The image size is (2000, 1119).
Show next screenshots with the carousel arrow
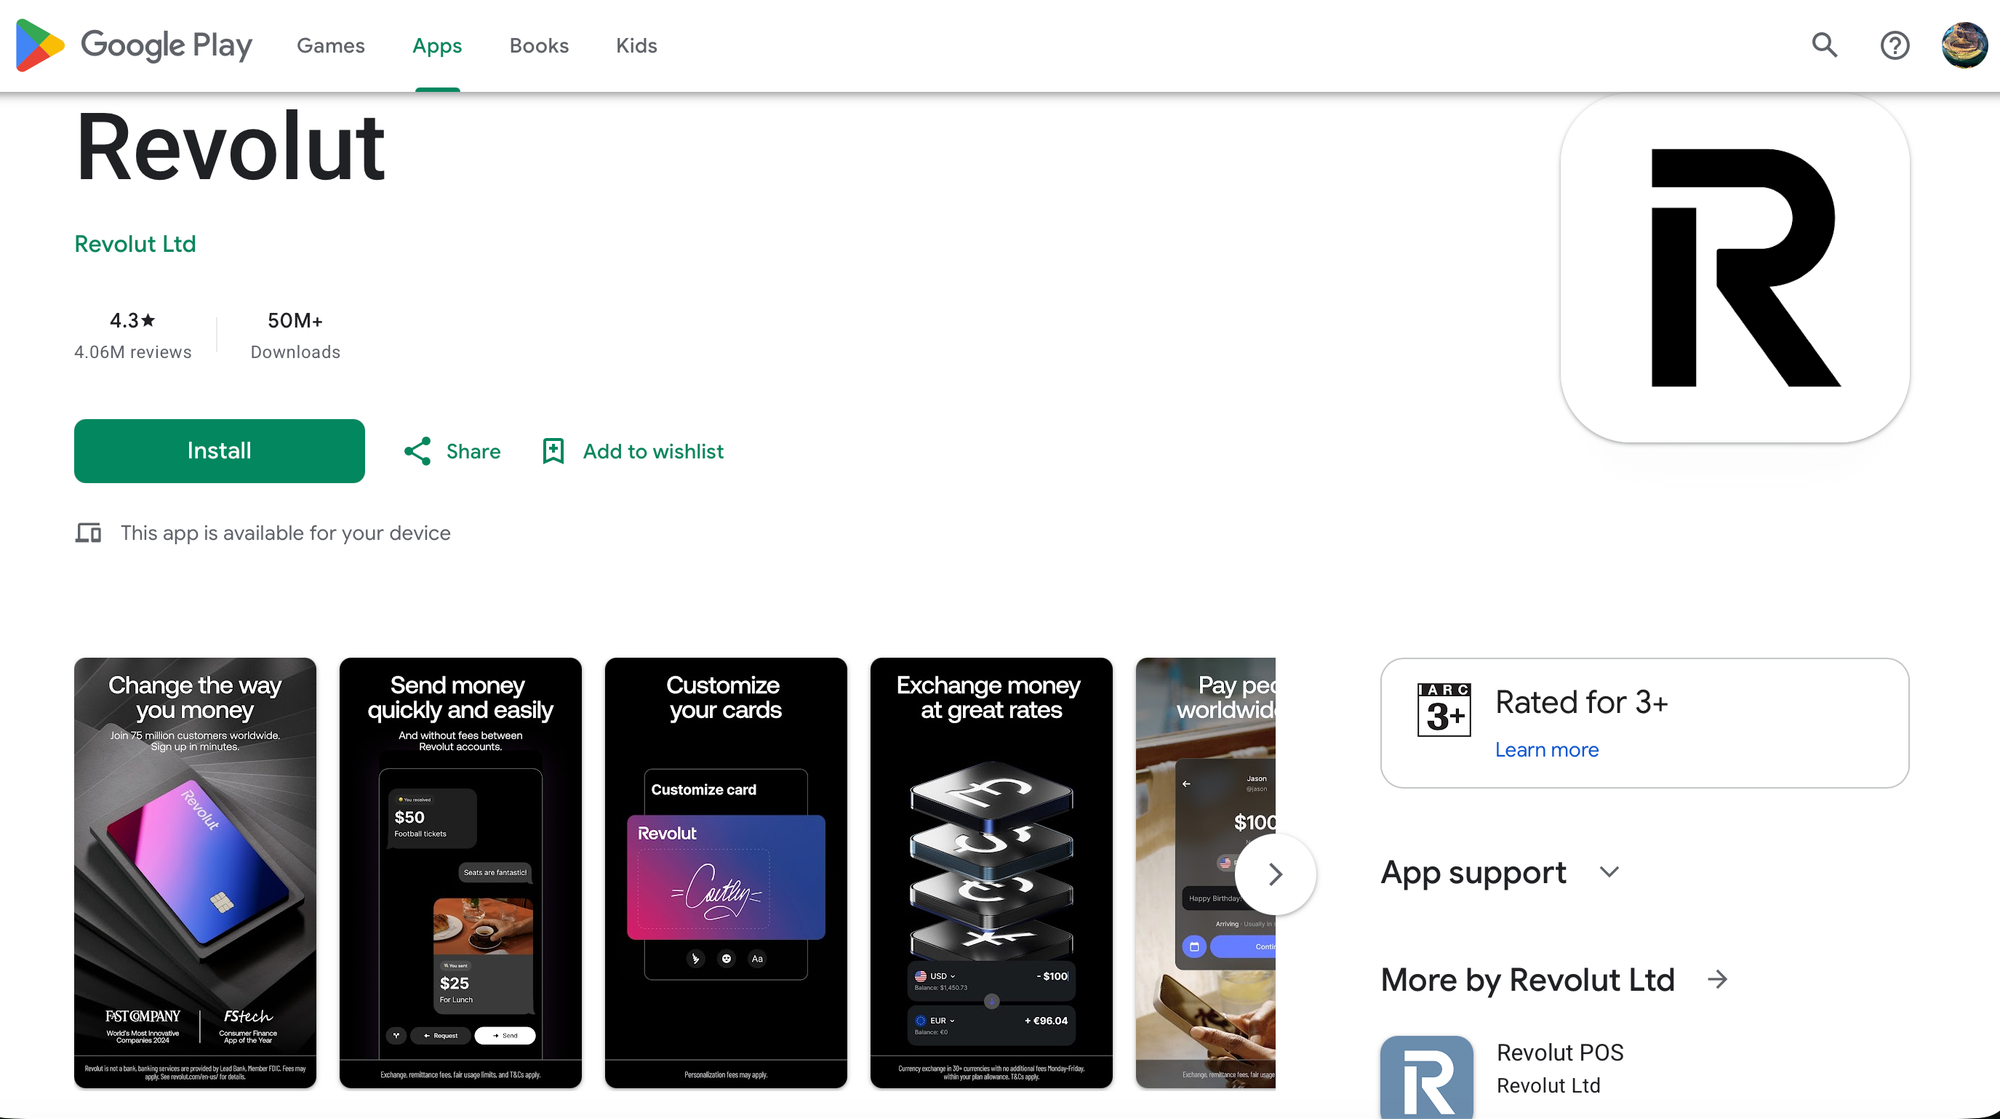(1275, 874)
